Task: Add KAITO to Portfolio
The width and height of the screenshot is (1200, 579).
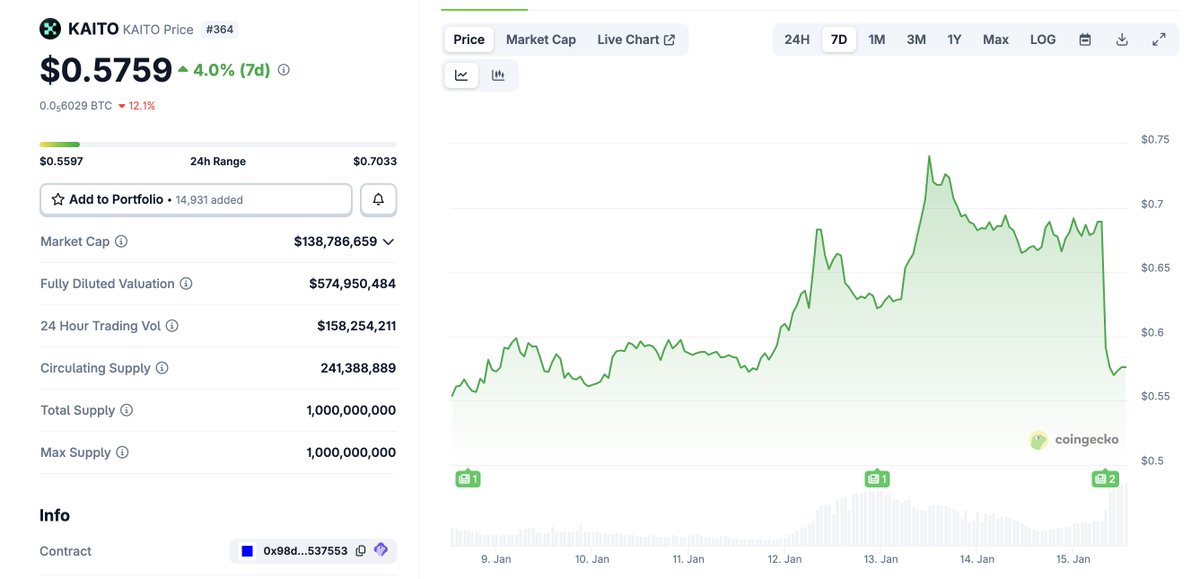Action: coord(196,200)
